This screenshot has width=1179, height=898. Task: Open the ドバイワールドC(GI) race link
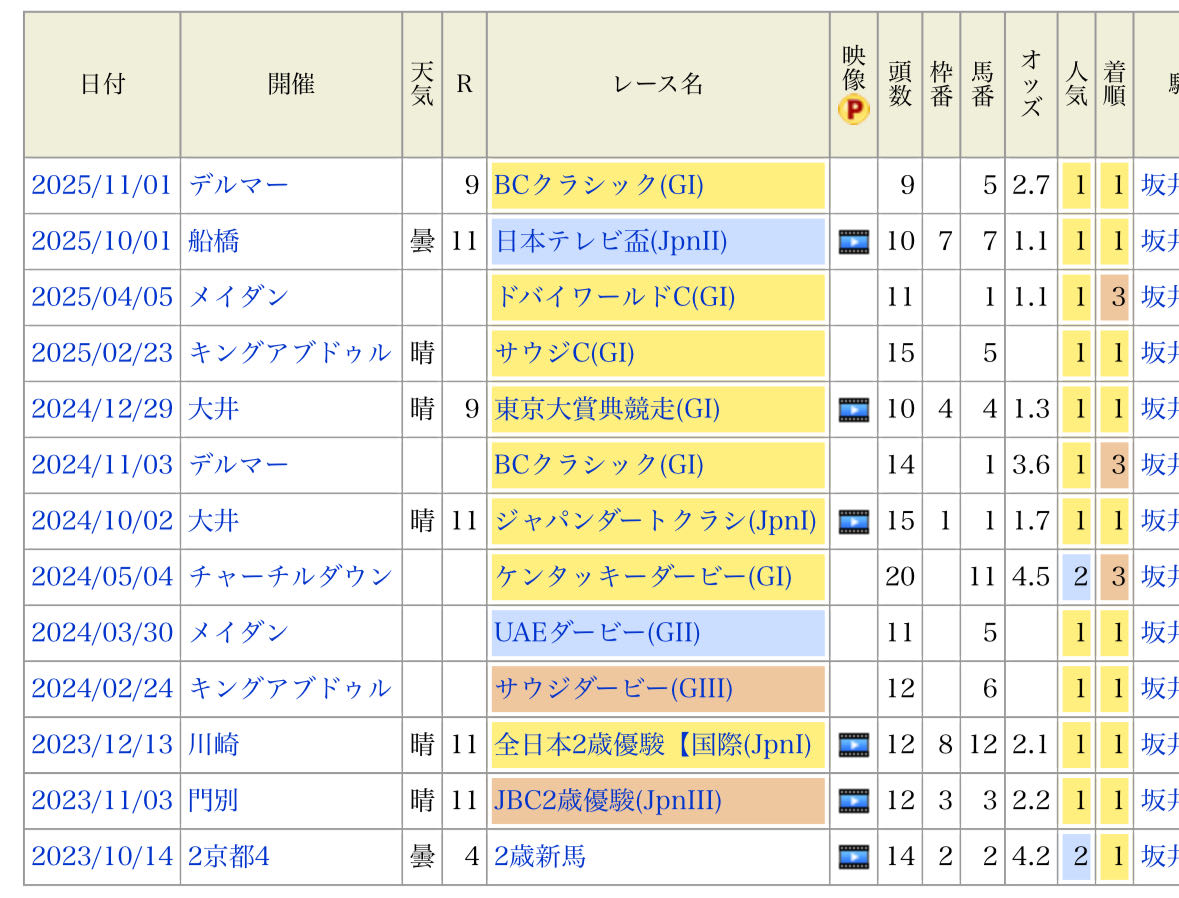point(614,297)
